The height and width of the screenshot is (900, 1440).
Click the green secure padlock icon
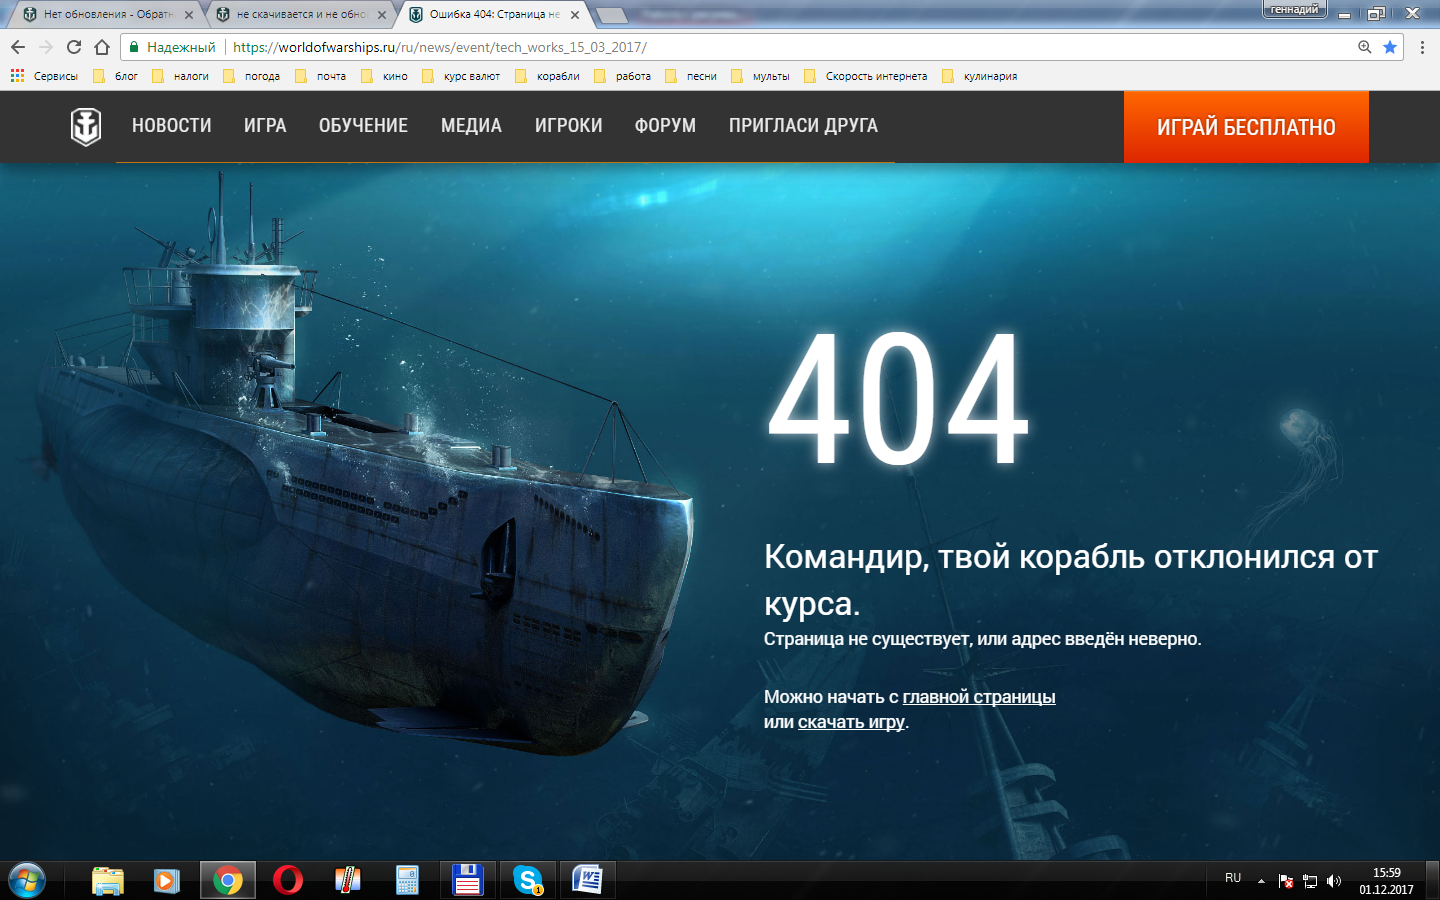(x=135, y=47)
